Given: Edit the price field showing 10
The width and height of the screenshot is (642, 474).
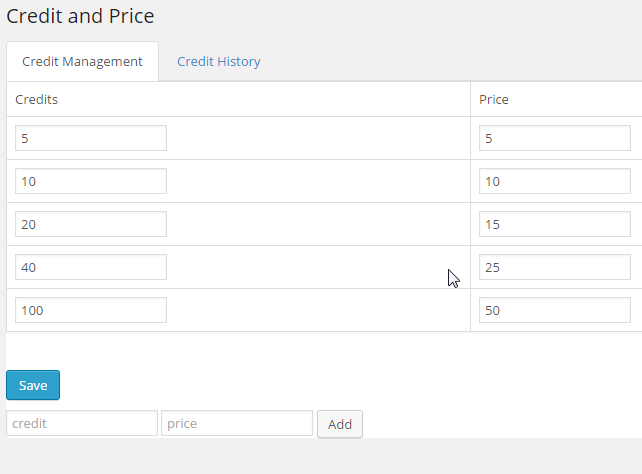Looking at the screenshot, I should coord(555,181).
